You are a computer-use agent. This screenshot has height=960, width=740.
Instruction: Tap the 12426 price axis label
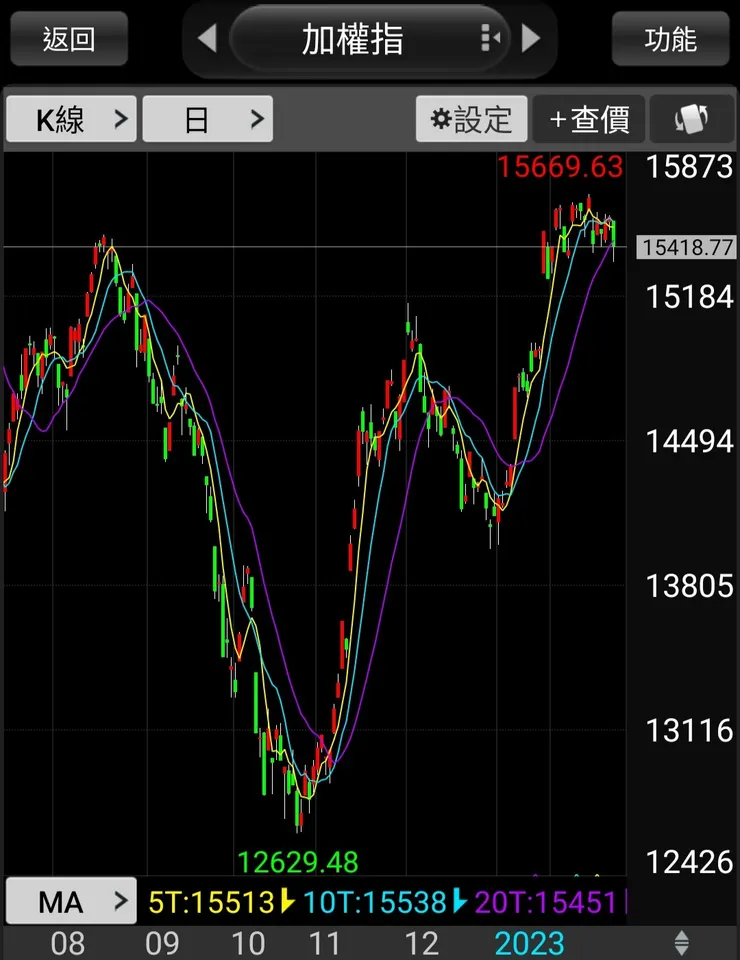pos(689,862)
